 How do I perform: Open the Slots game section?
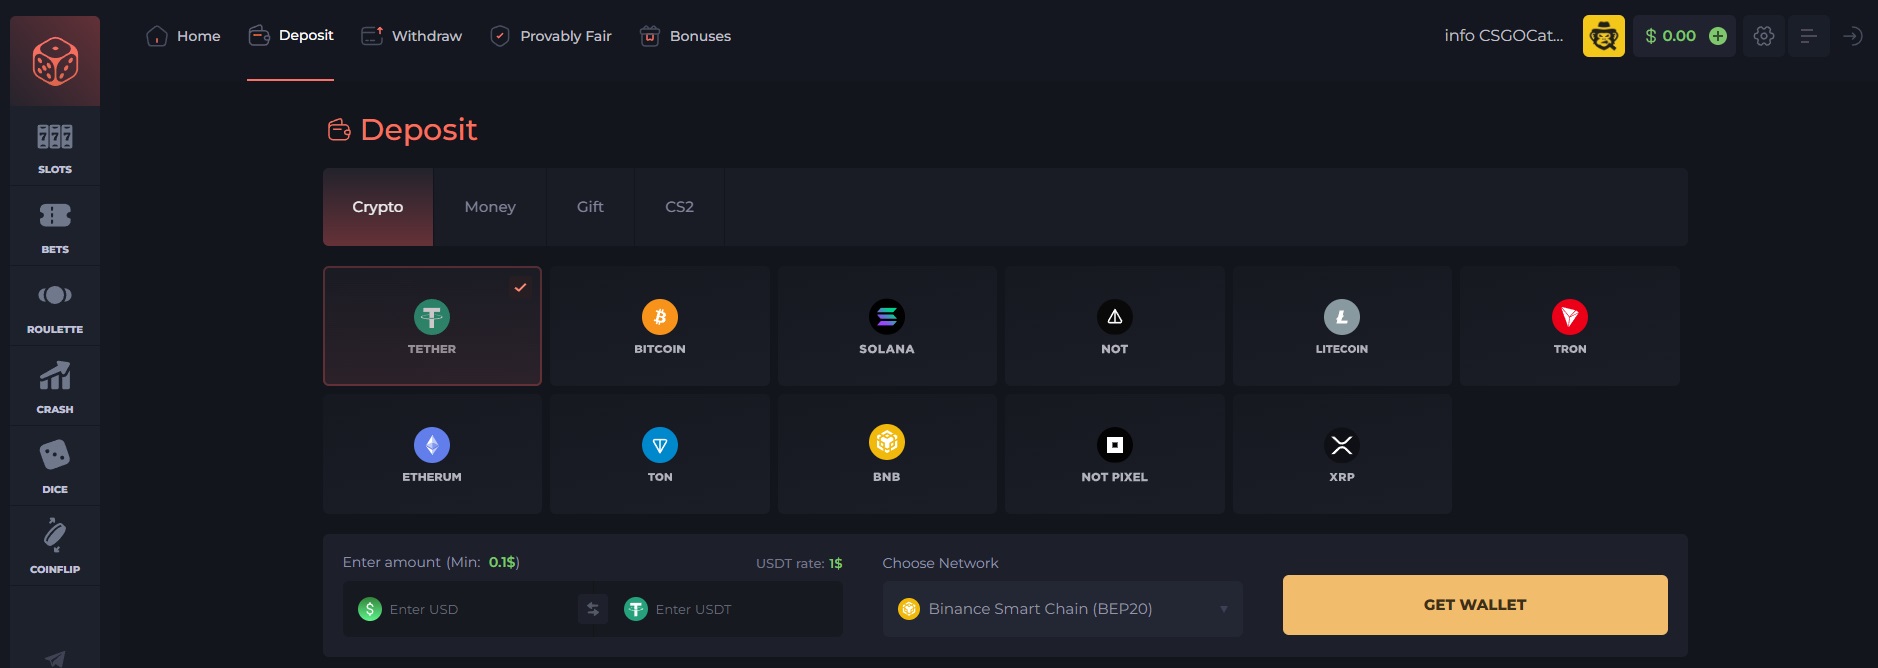55,147
